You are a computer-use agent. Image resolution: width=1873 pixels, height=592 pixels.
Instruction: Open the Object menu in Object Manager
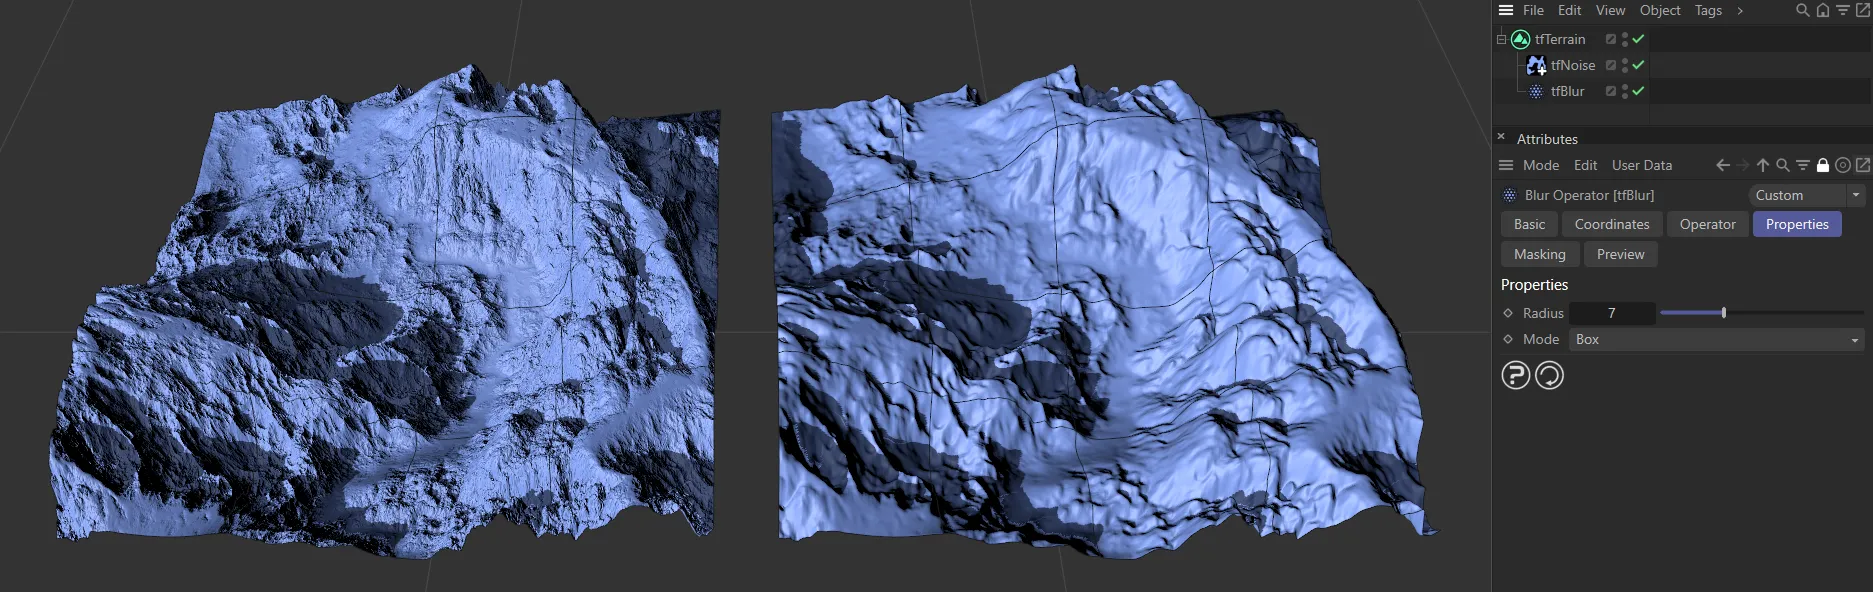[1659, 10]
